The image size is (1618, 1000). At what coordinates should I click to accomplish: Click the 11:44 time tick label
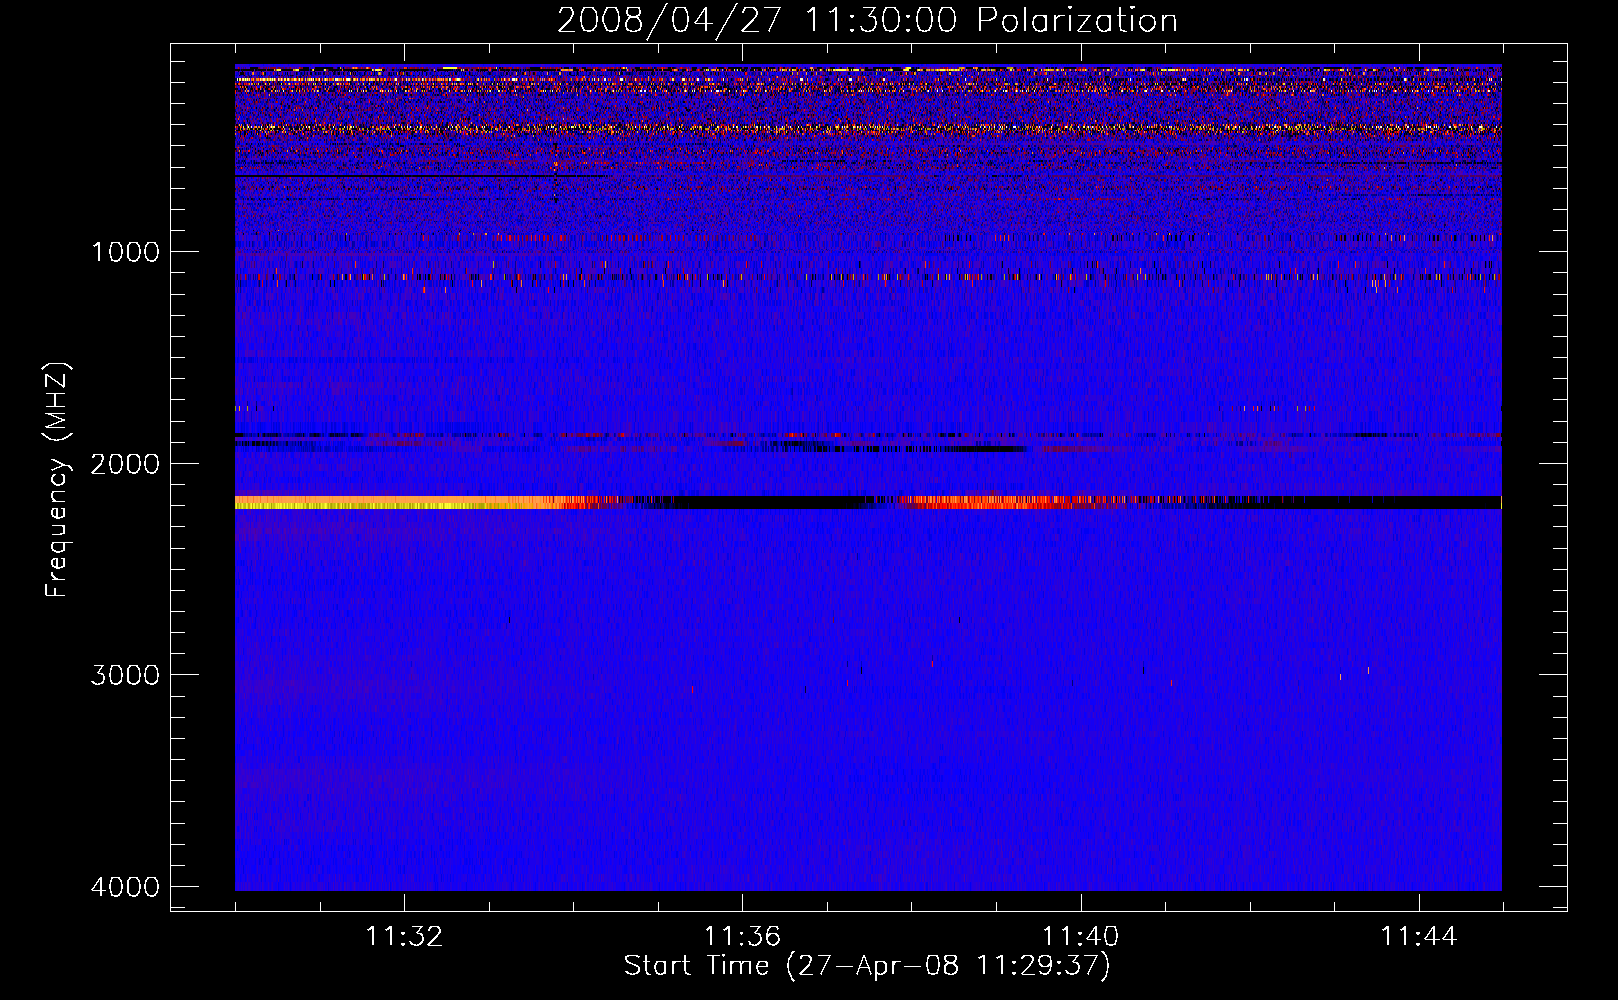[x=1419, y=937]
